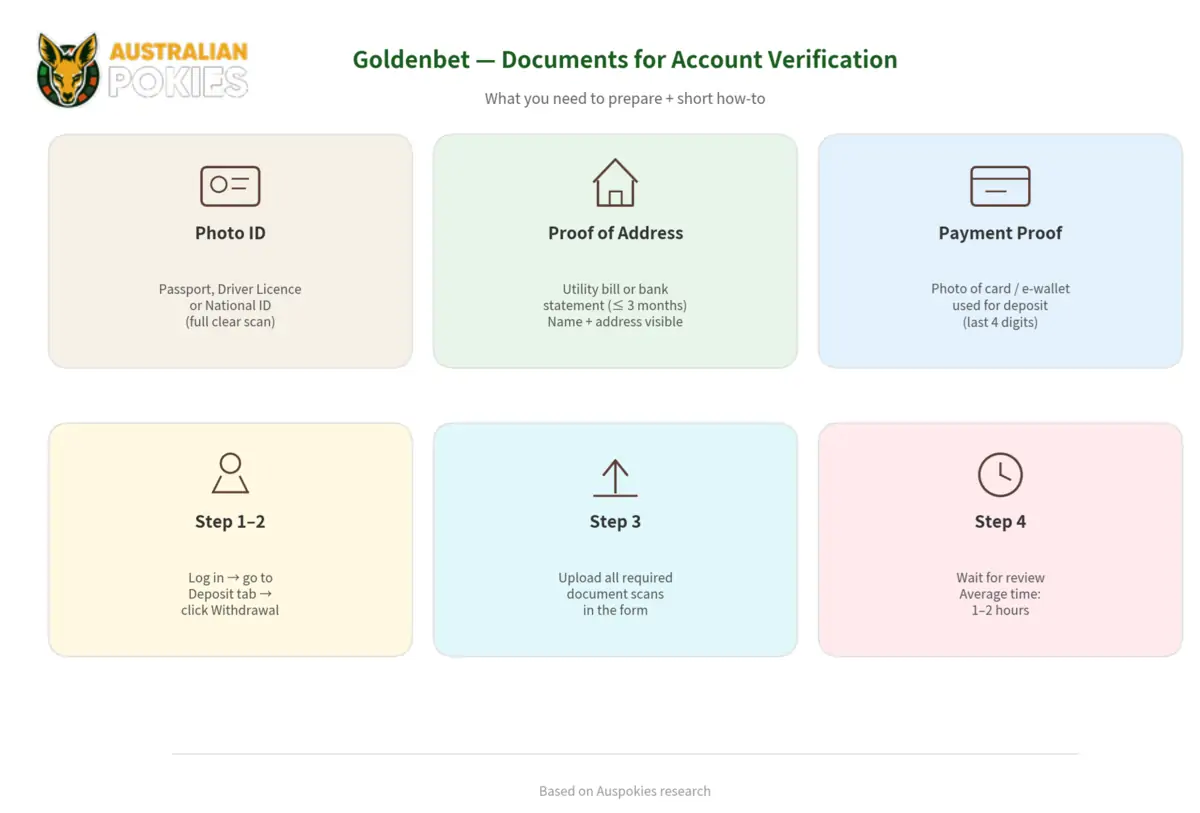Click the text 'Wait for review'
Viewport: 1200px width, 813px height.
pos(1000,578)
